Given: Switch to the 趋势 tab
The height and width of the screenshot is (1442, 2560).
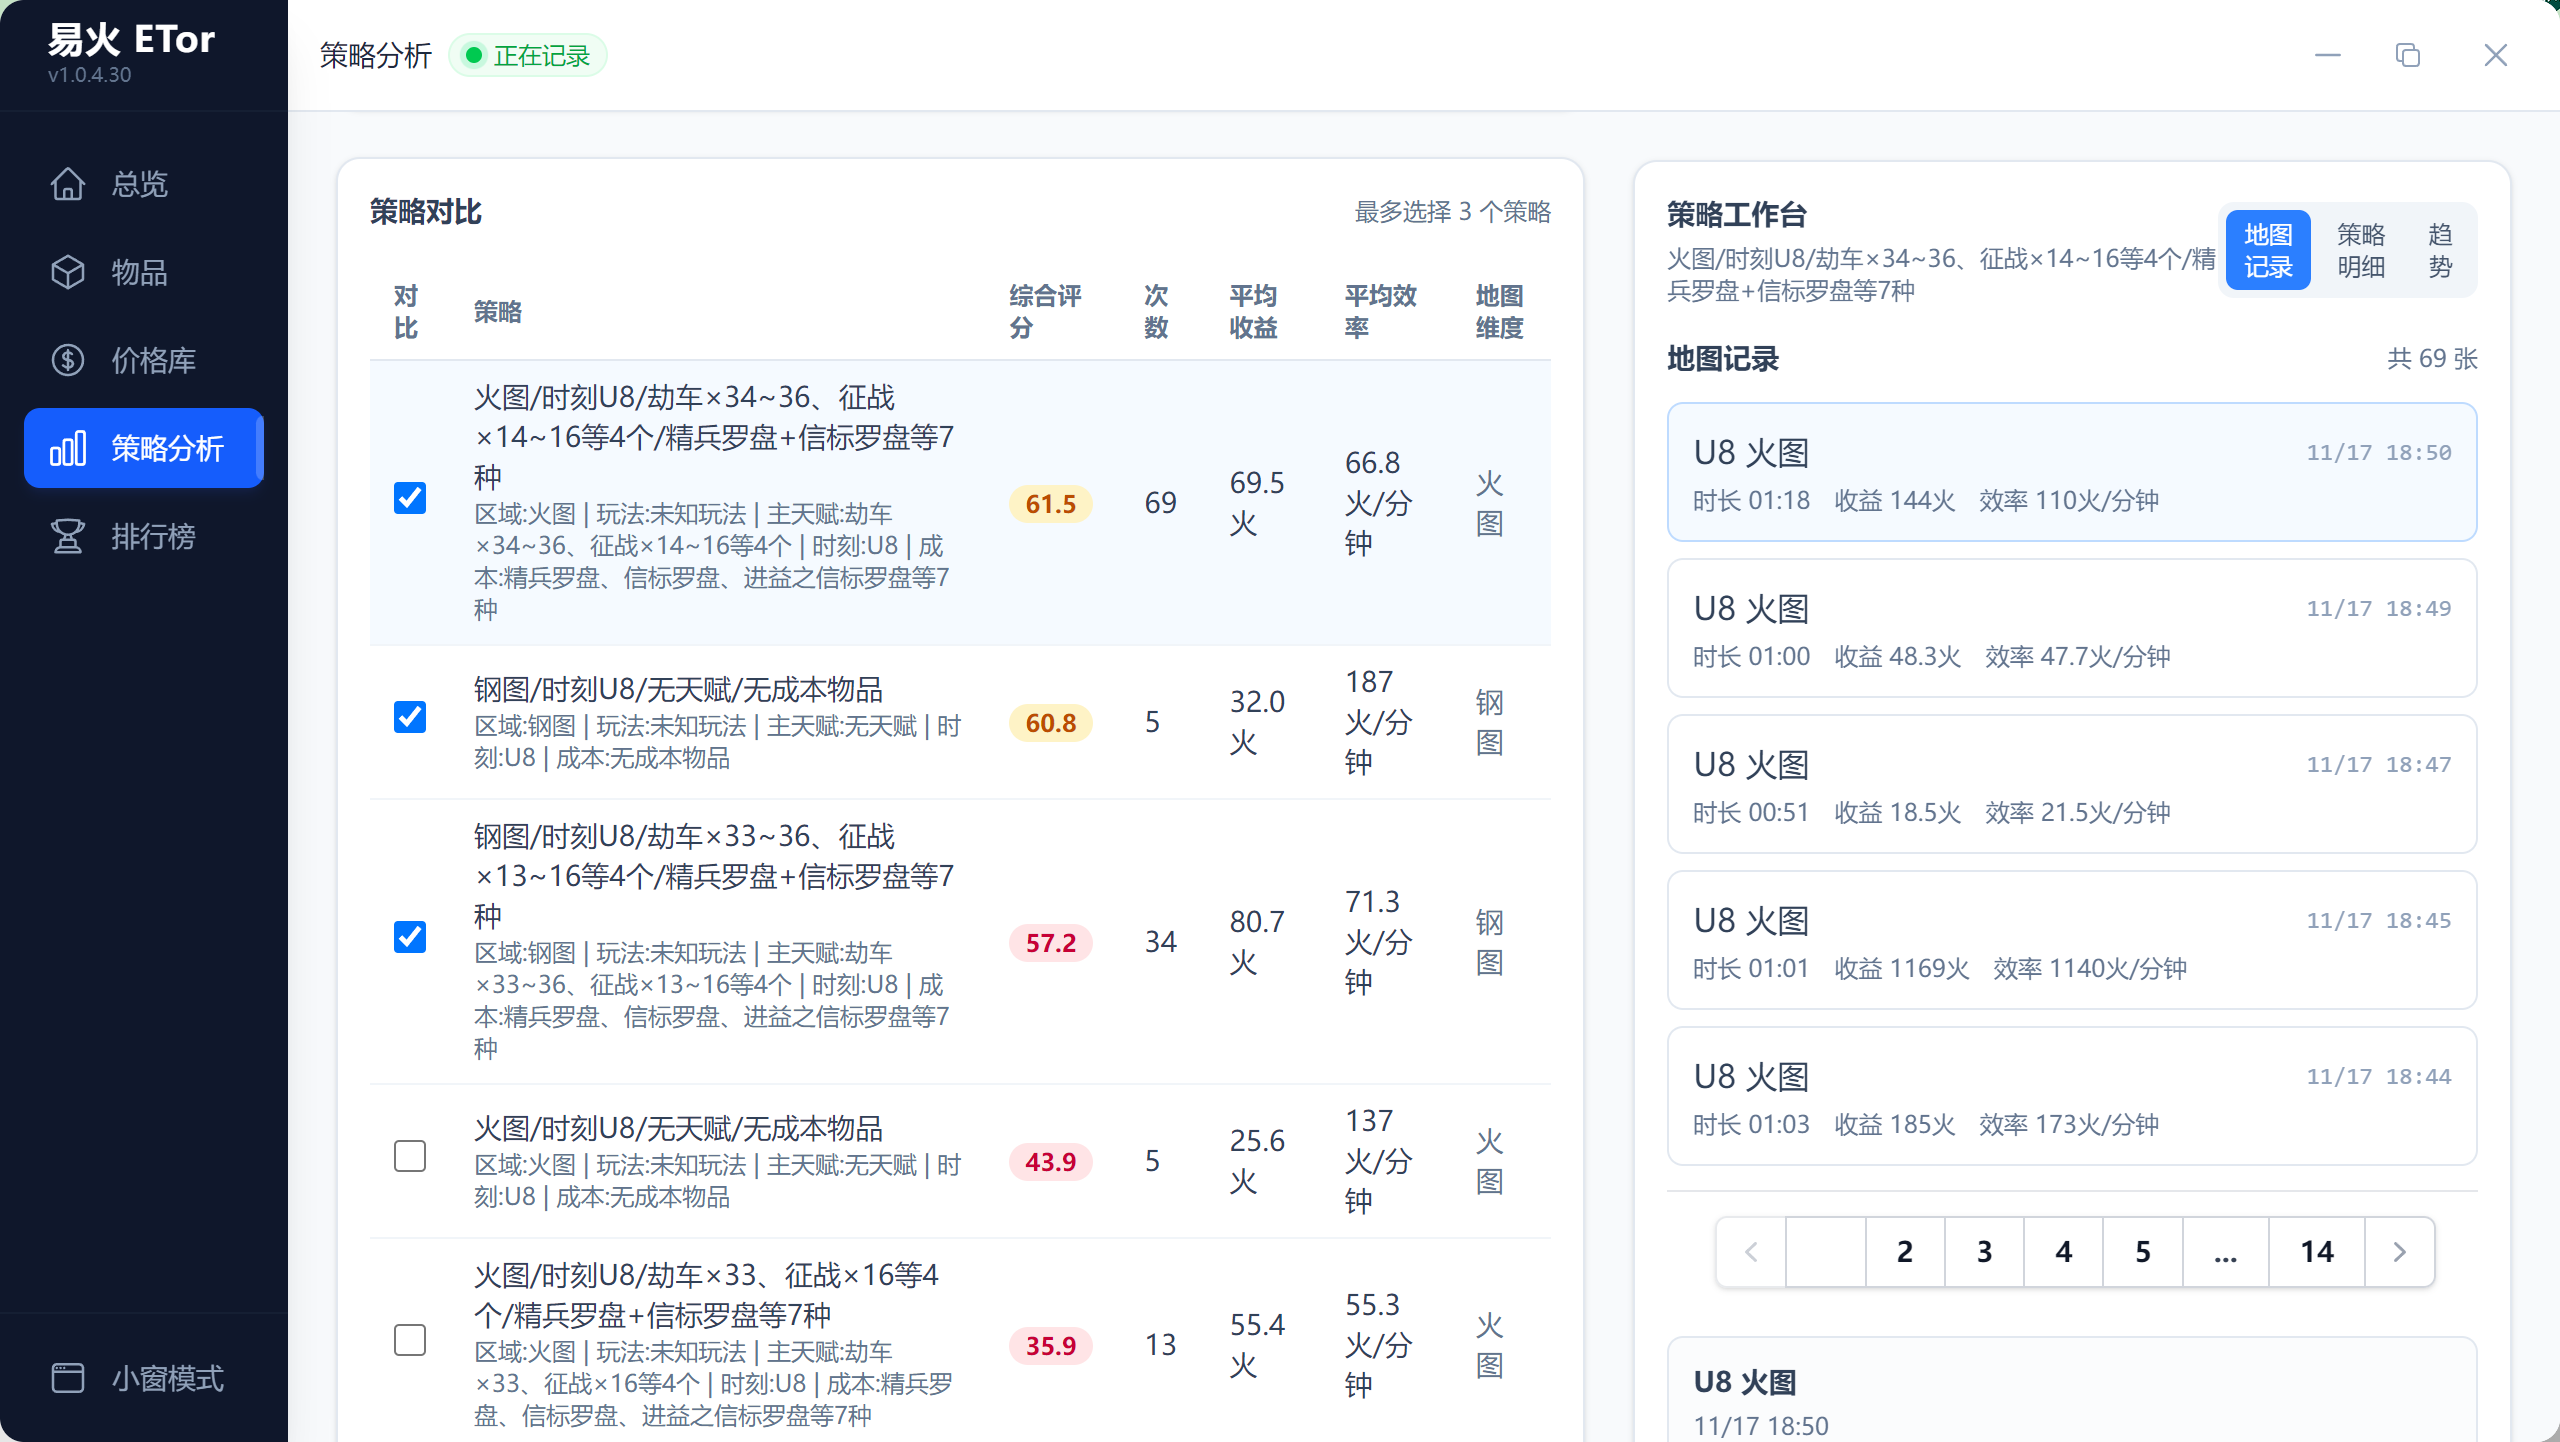Looking at the screenshot, I should click(2440, 250).
